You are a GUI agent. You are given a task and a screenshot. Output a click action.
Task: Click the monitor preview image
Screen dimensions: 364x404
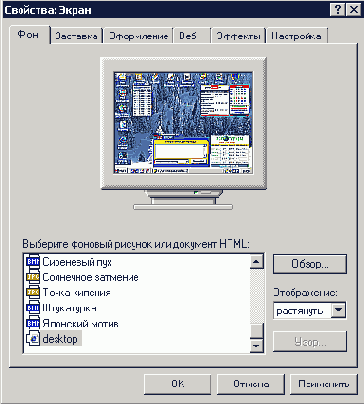point(183,123)
